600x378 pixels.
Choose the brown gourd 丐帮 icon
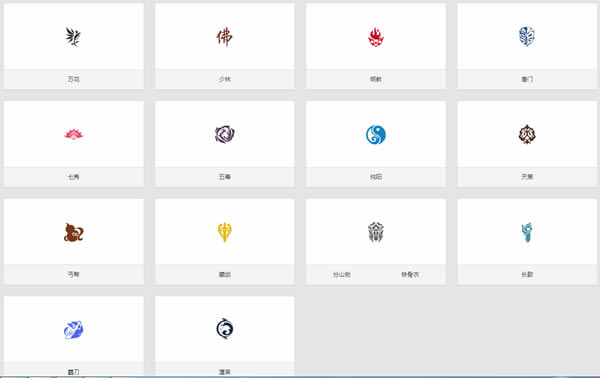(73, 232)
